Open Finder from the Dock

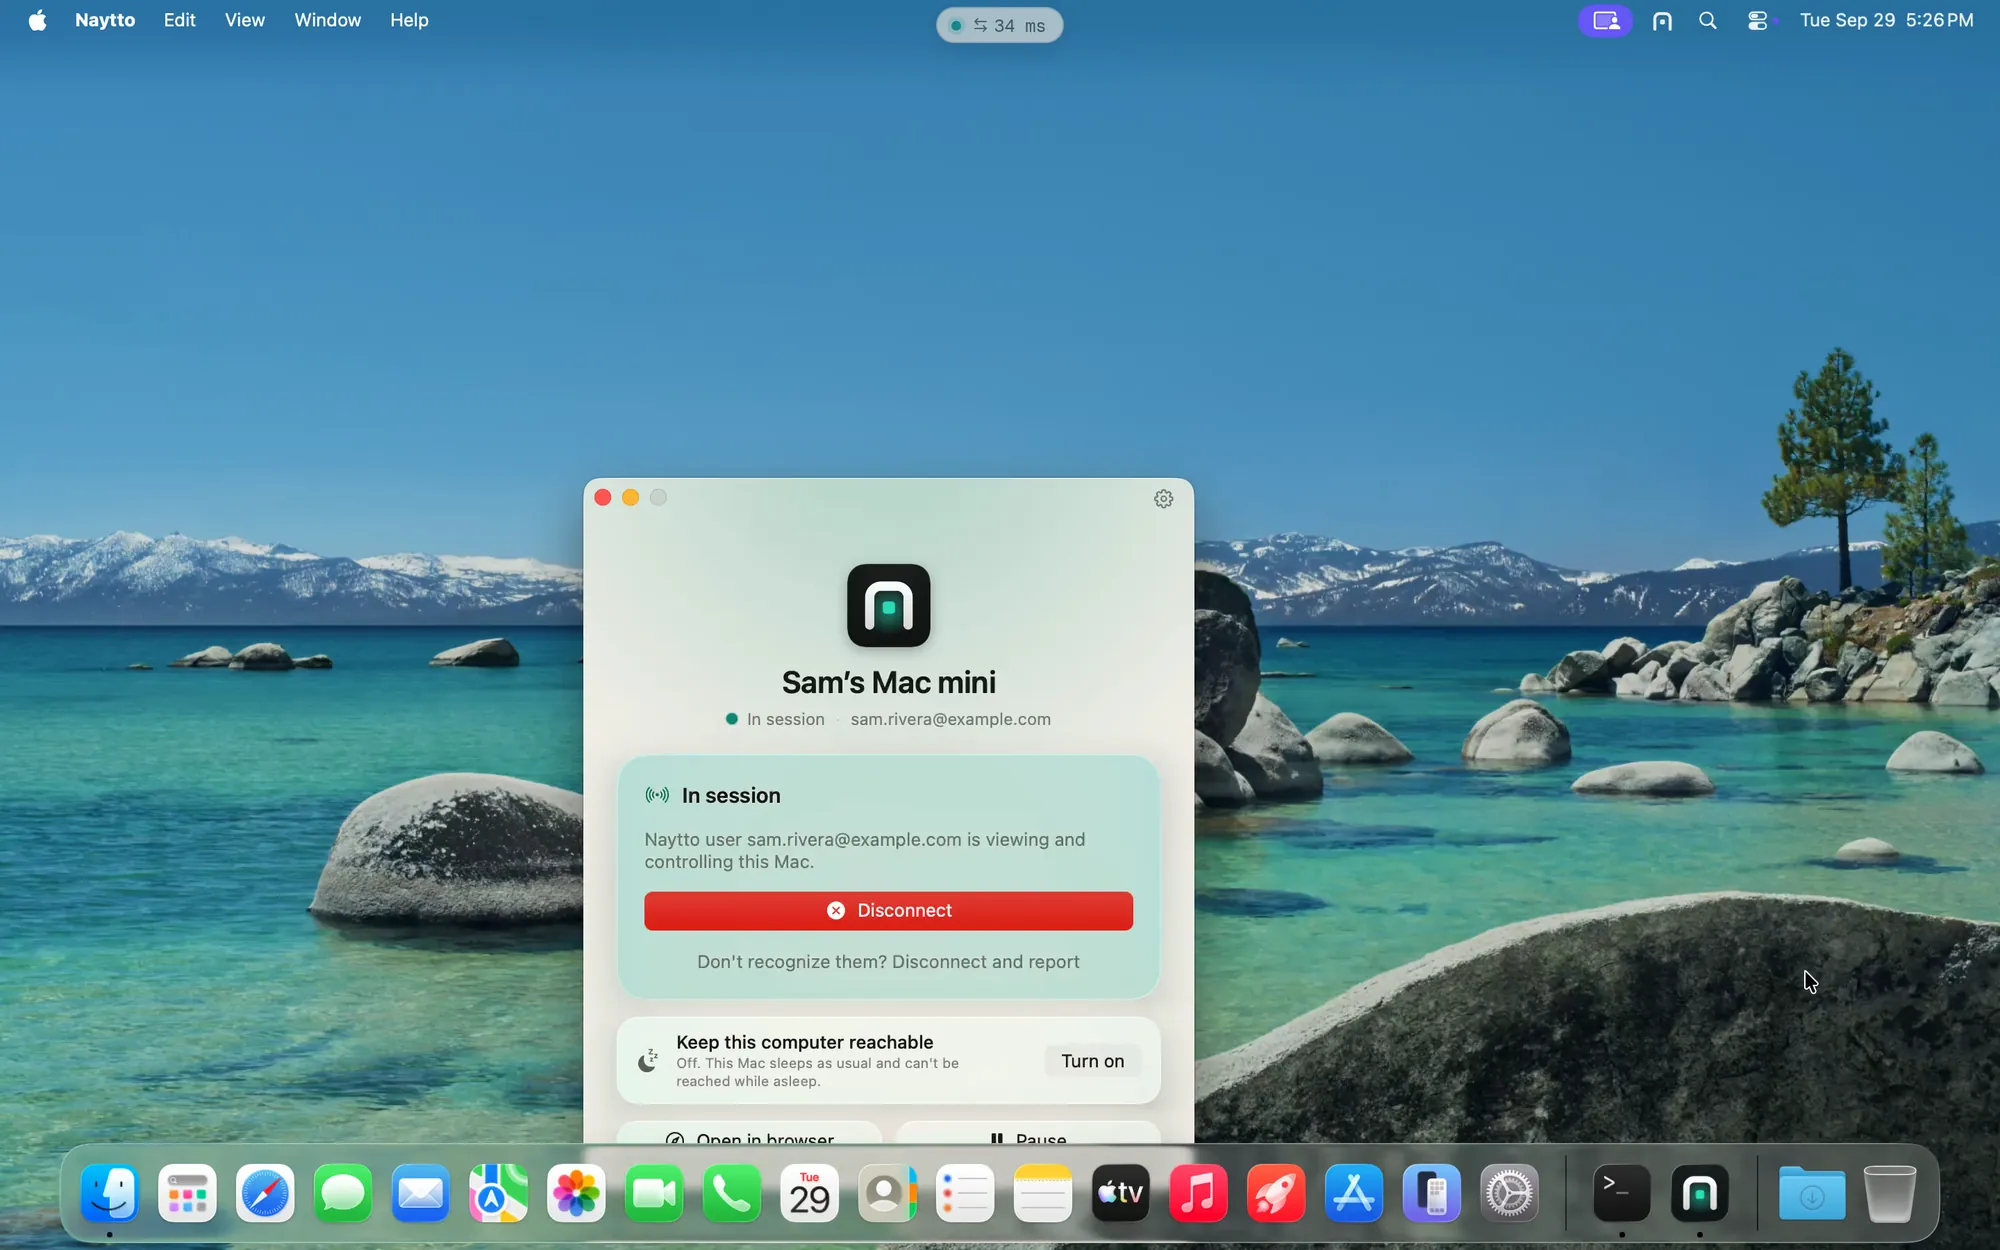tap(109, 1193)
